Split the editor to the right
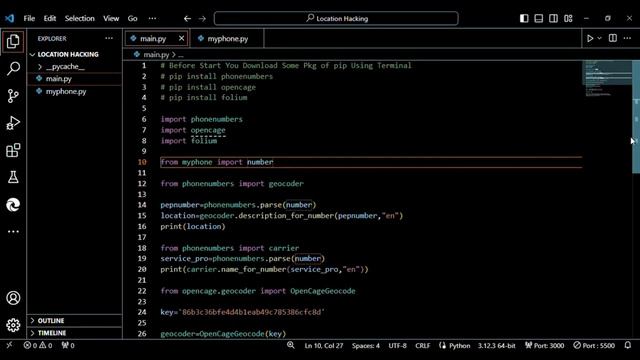The height and width of the screenshot is (360, 640). click(613, 38)
